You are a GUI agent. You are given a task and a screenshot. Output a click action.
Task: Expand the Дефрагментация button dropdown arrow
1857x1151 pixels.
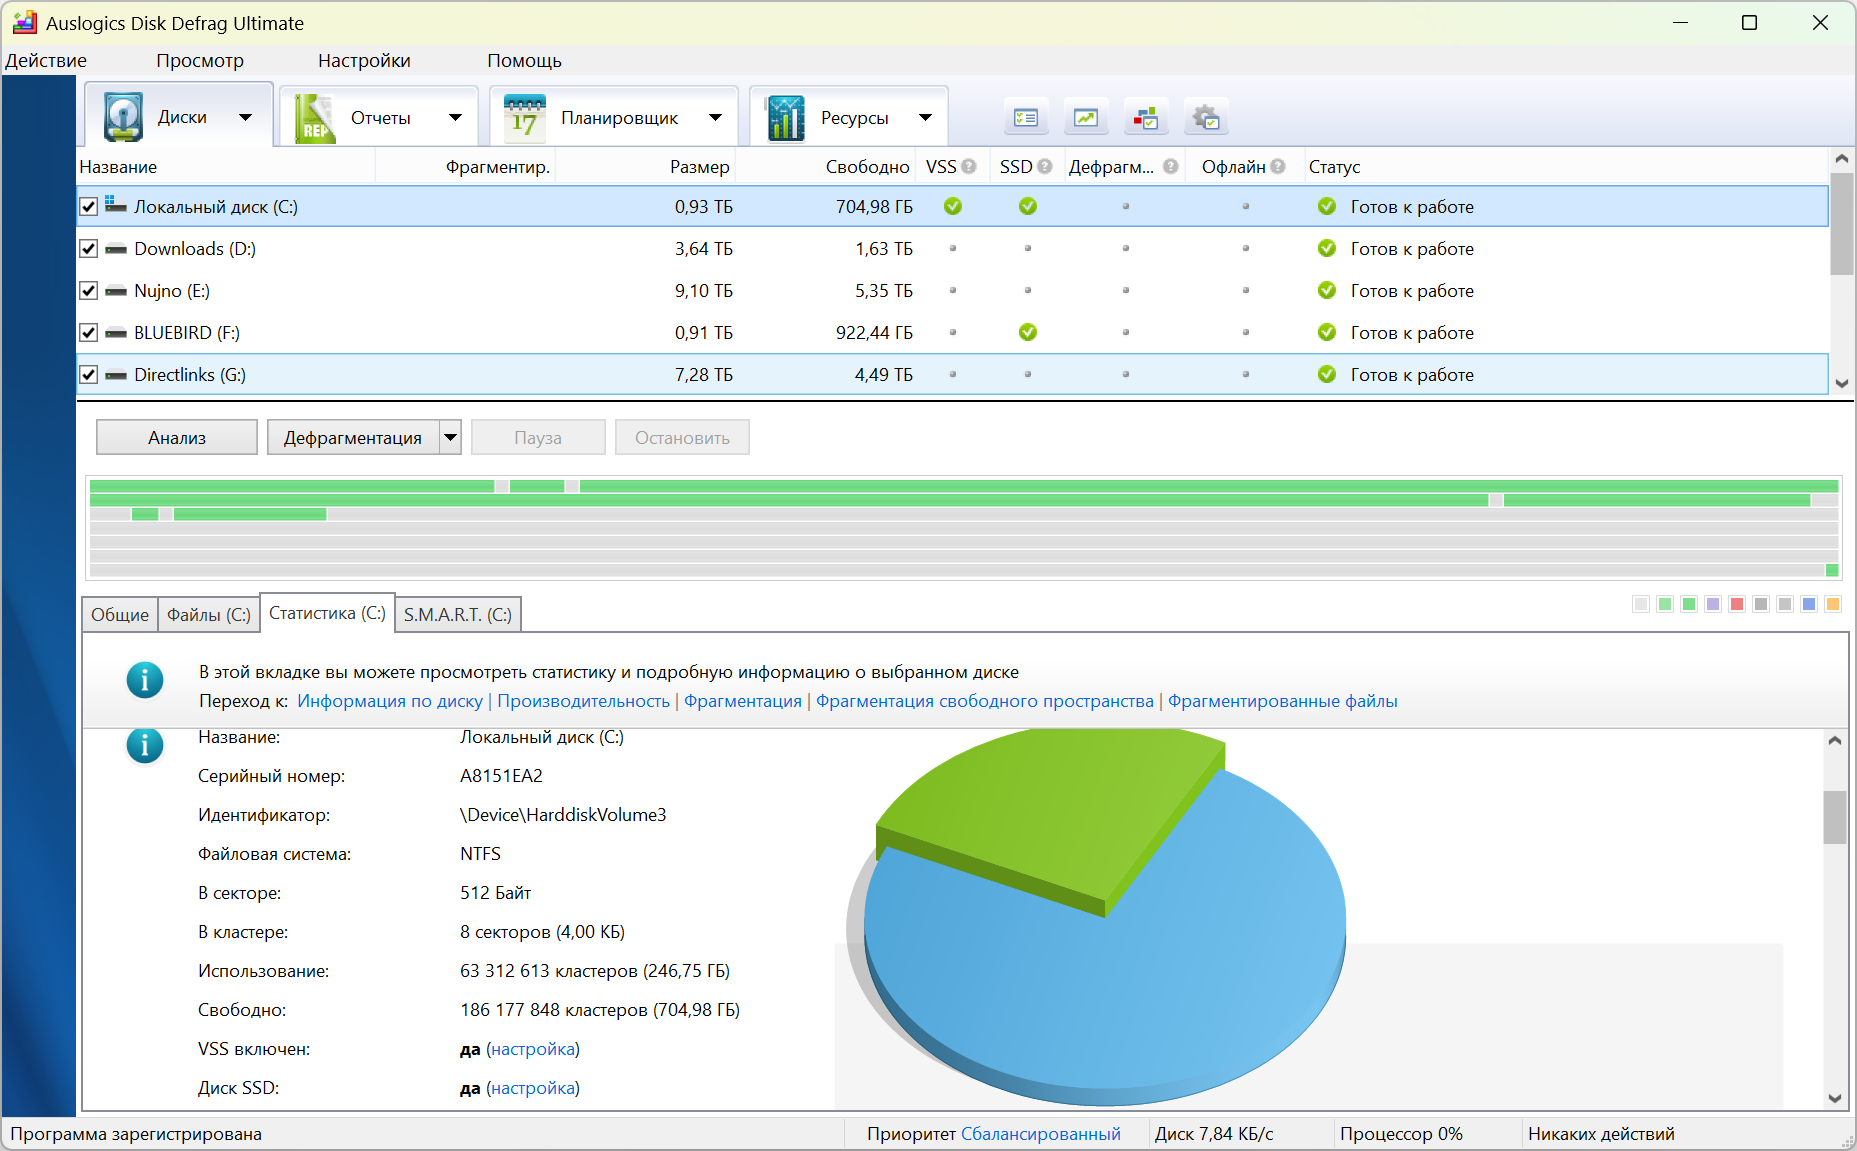coord(451,437)
